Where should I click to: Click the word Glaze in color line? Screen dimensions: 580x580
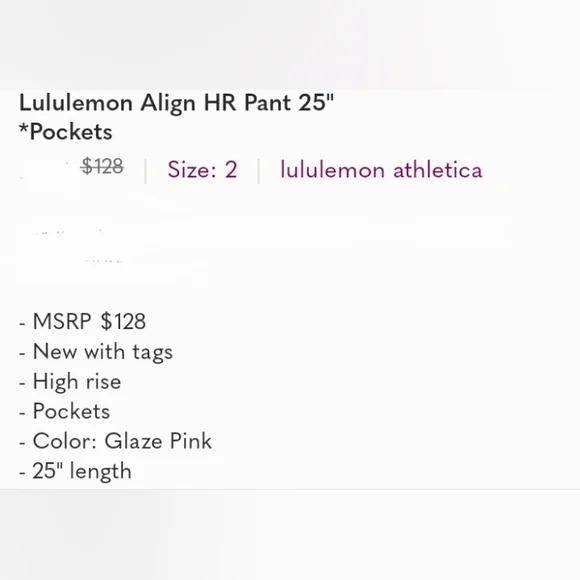134,441
